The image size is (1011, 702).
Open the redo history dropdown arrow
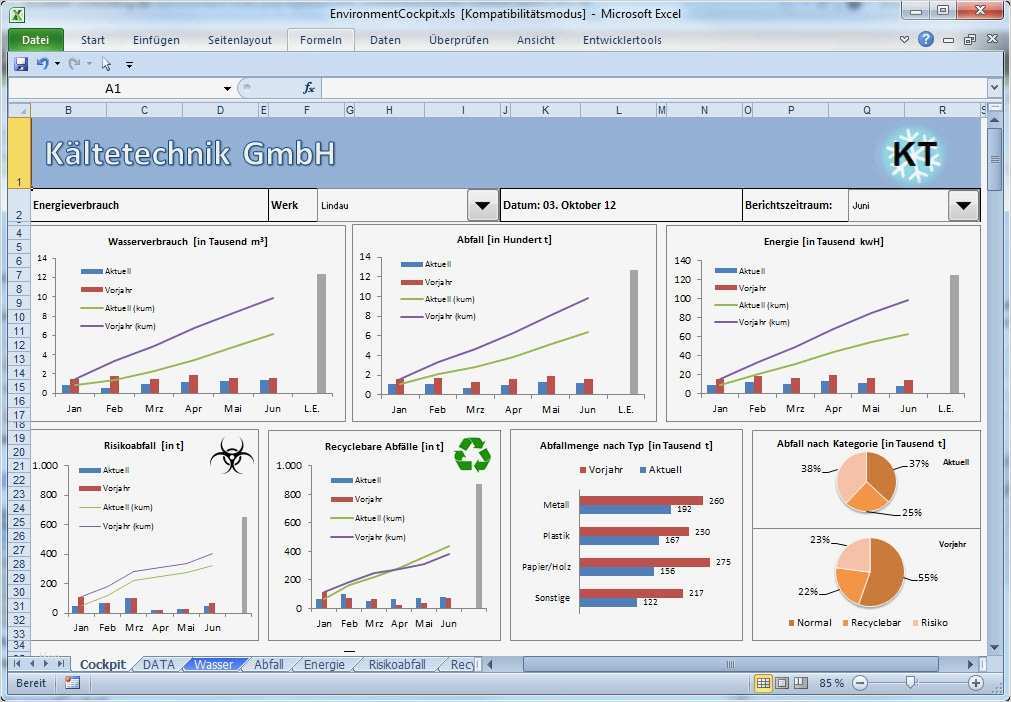click(89, 64)
